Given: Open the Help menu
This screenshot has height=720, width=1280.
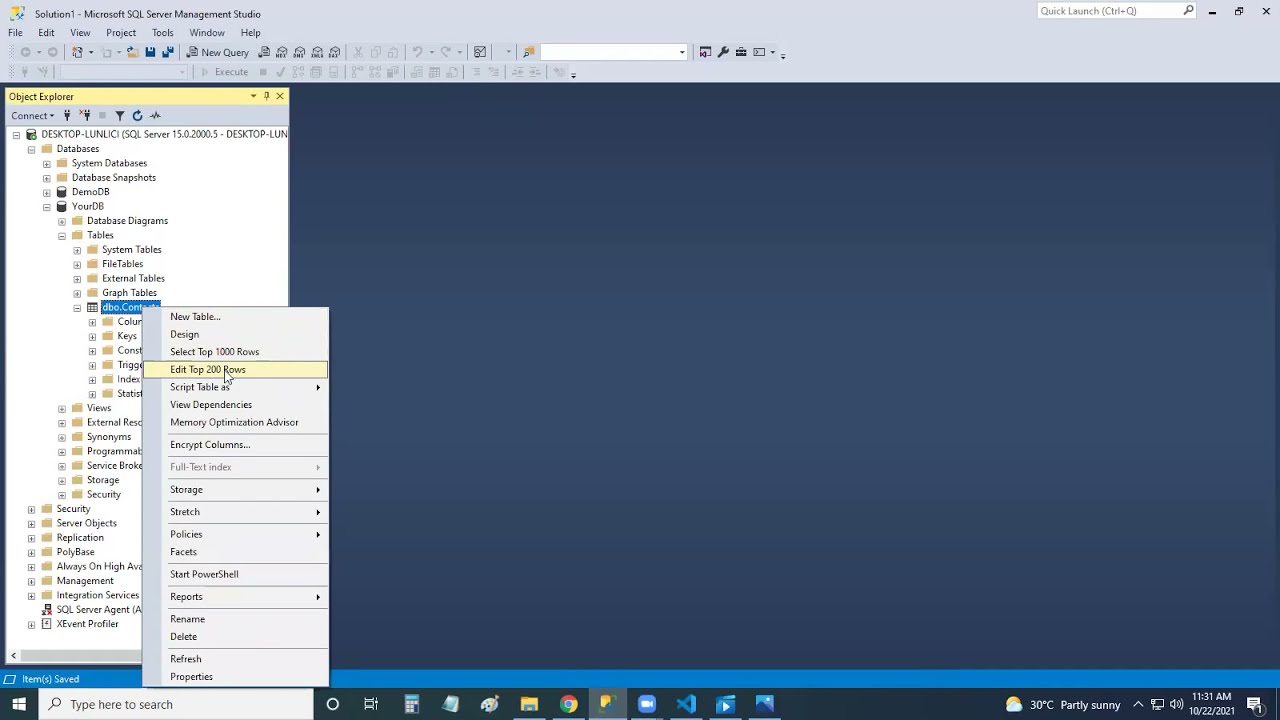Looking at the screenshot, I should (250, 32).
